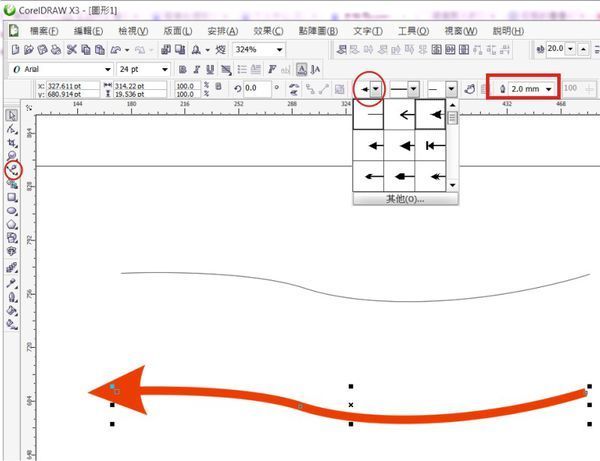The image size is (600, 461).
Task: Click the Cut scissors icon
Action: [72, 50]
